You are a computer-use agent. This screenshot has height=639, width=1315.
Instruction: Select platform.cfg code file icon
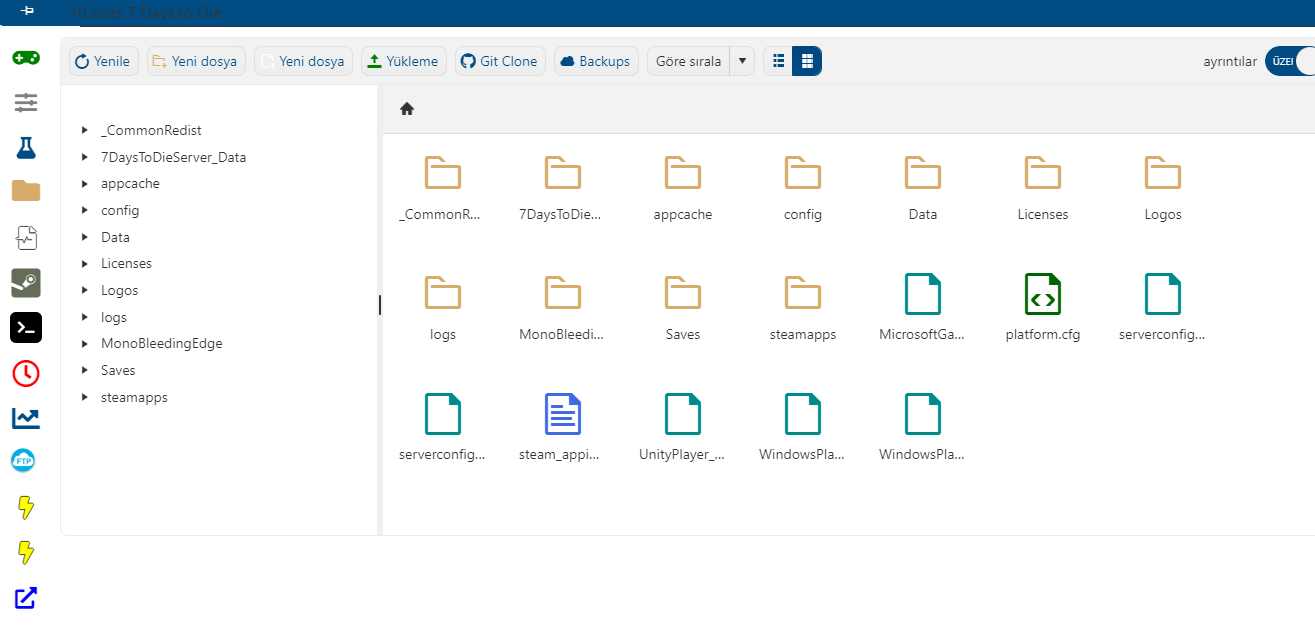tap(1043, 294)
